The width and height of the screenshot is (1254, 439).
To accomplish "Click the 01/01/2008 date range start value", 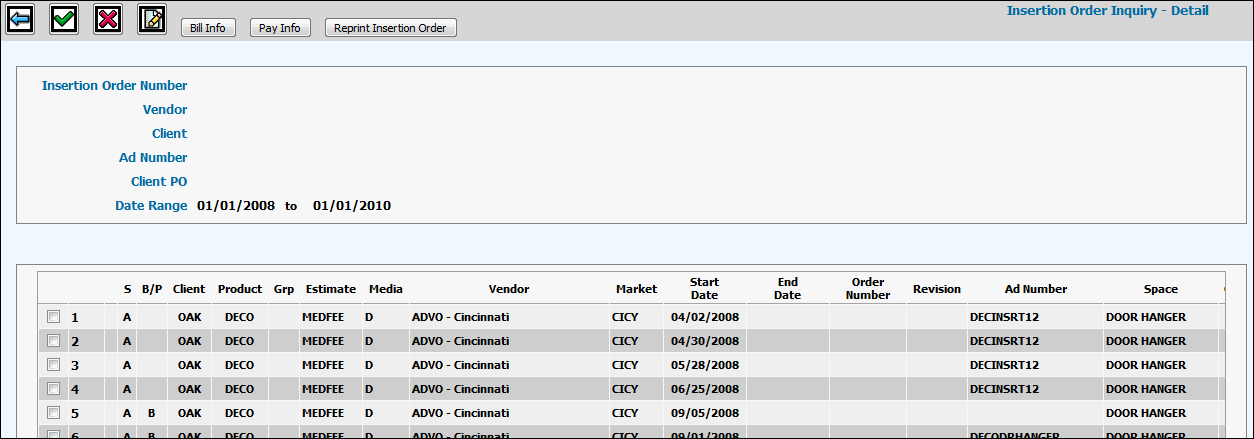I will [236, 206].
